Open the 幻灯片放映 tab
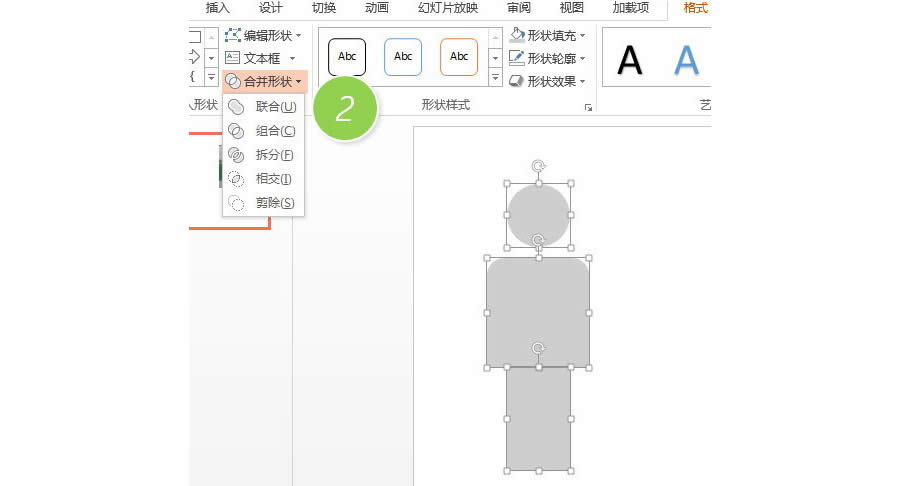Screen dimensions: 900x486 point(448,7)
